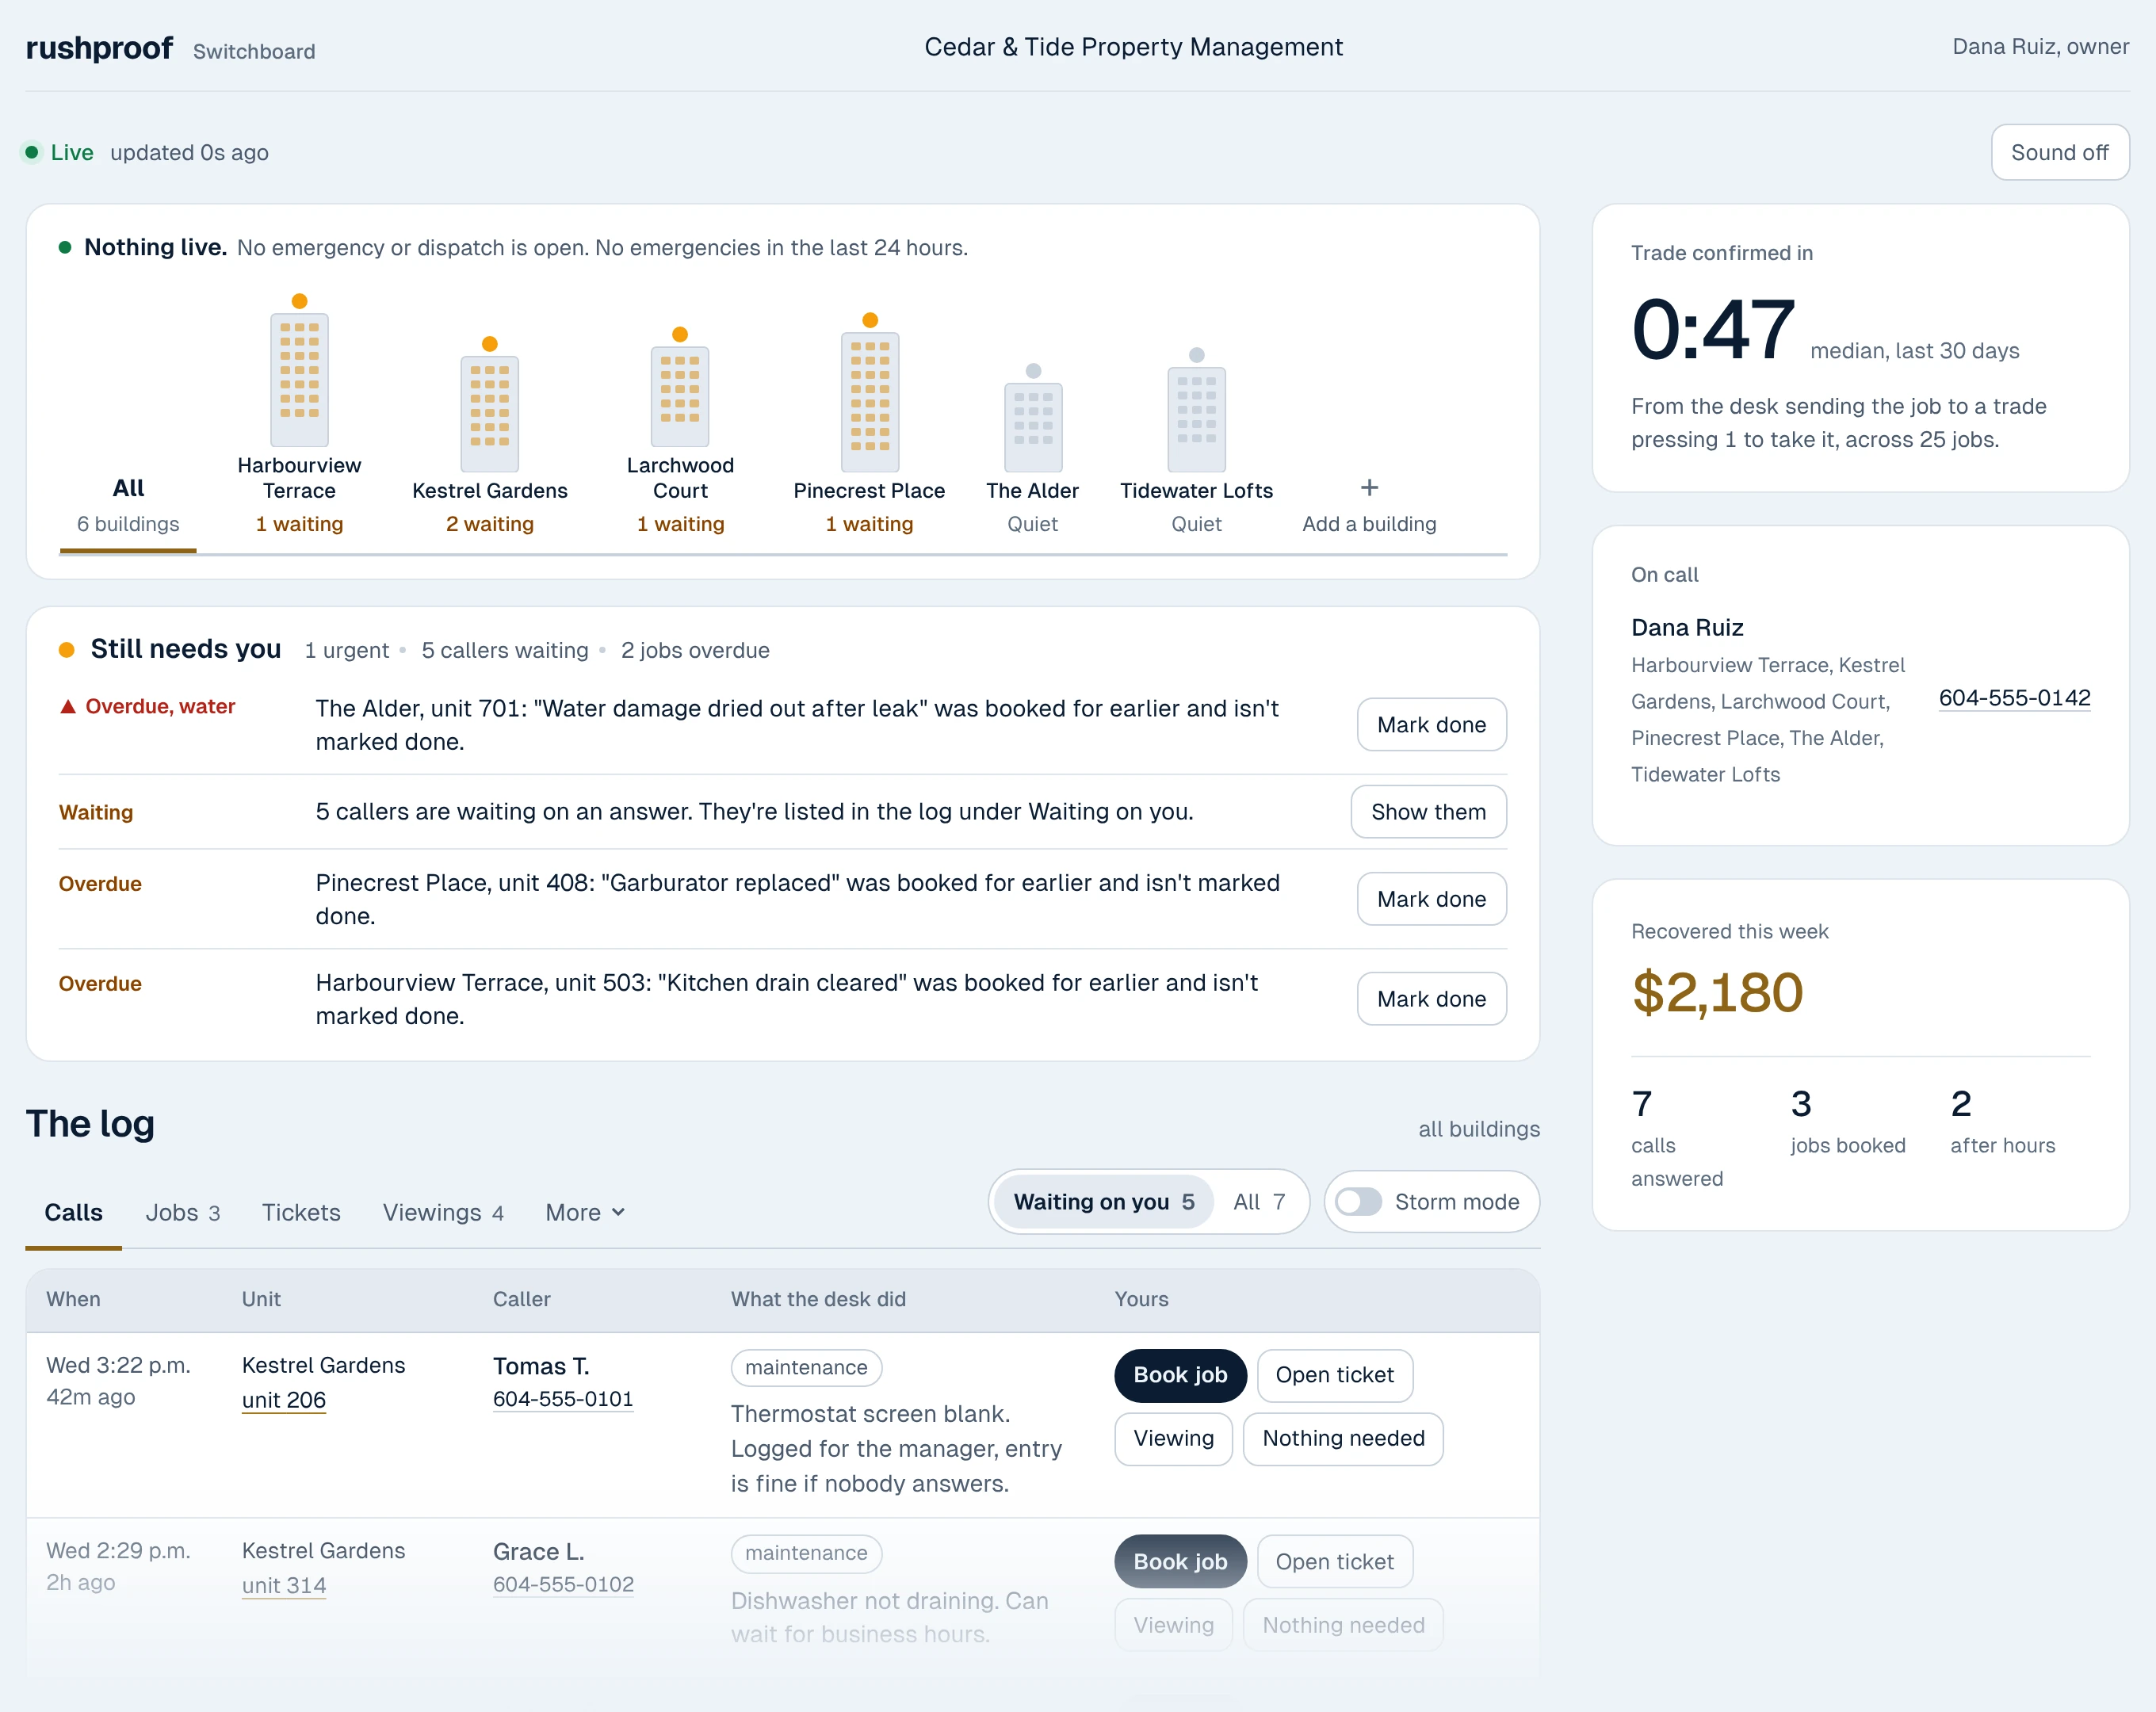Turn sound on with Sound off button
The image size is (2156, 1712).
click(2059, 152)
